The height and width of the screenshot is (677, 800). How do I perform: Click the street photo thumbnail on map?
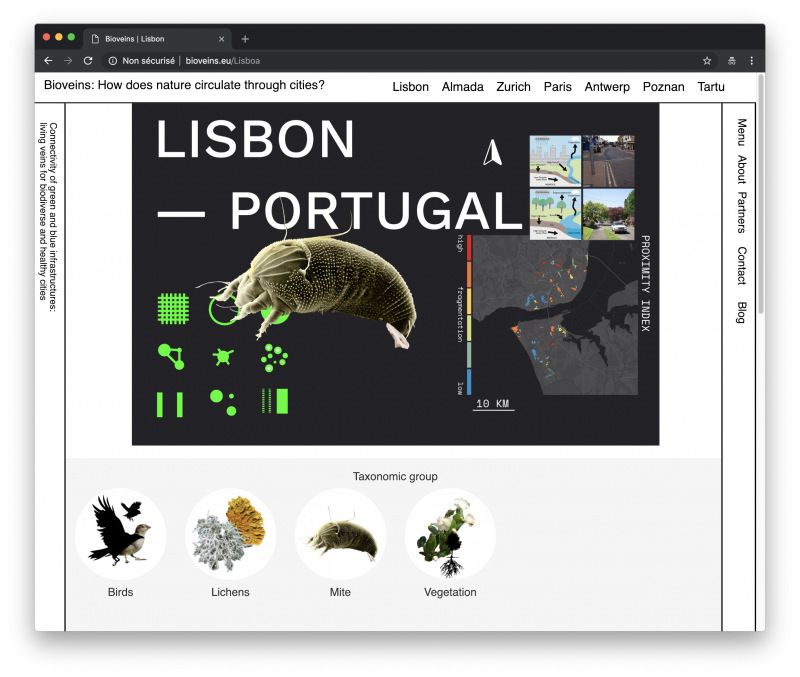(x=608, y=161)
